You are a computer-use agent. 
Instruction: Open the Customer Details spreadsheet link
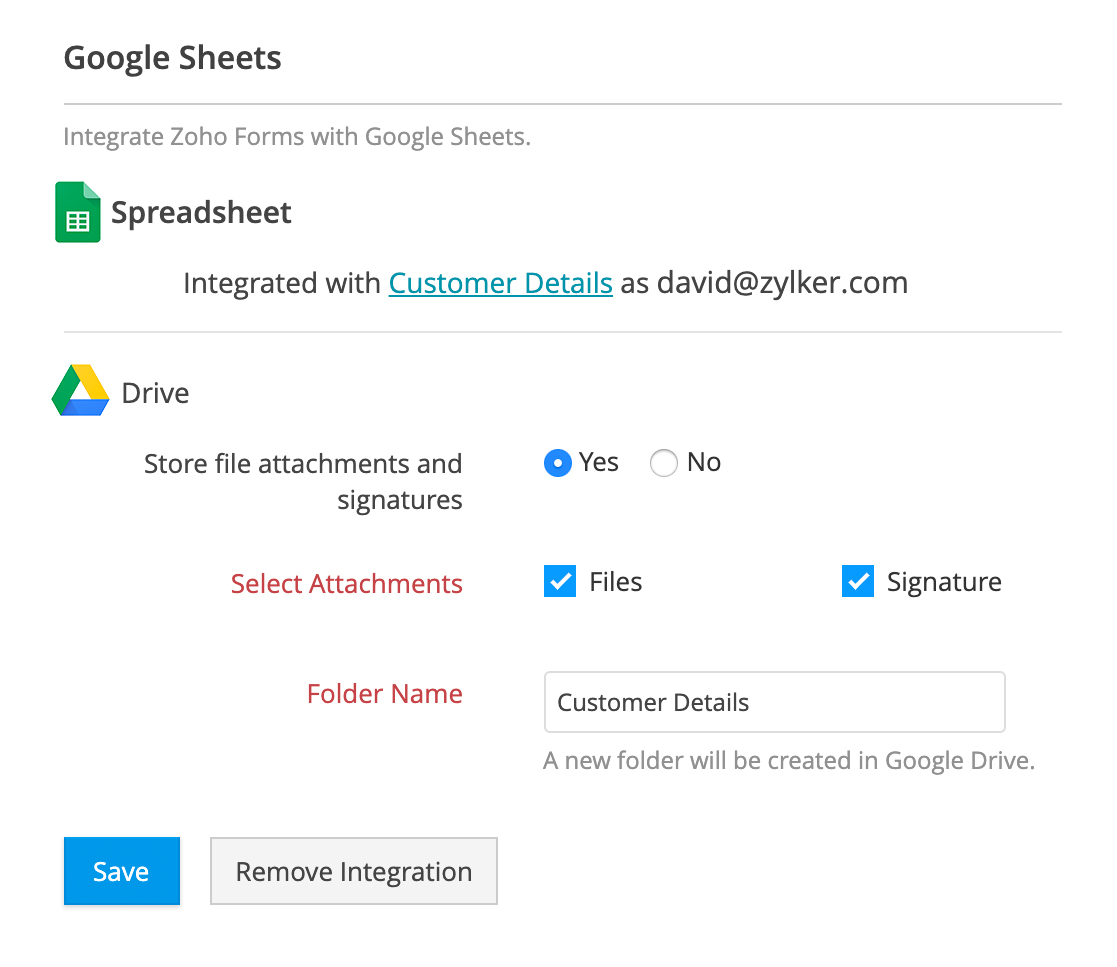(x=500, y=283)
